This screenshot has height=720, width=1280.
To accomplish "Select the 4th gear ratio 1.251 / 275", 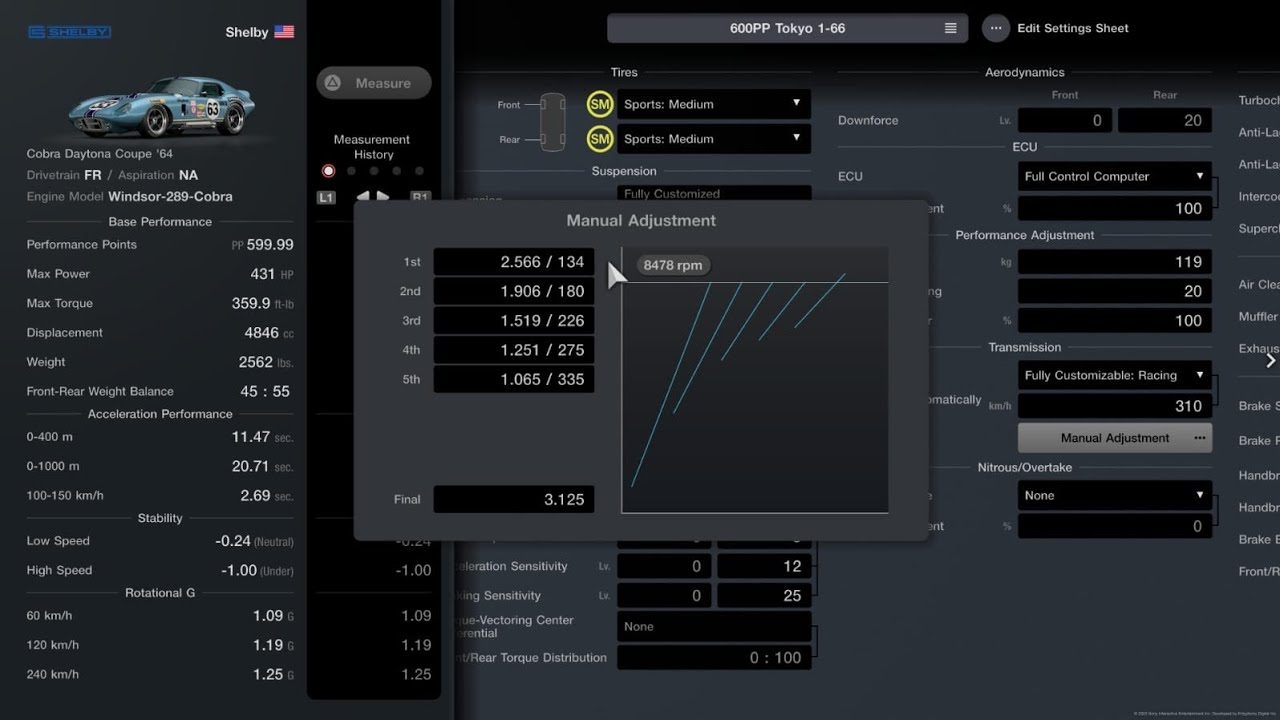I will tap(514, 350).
